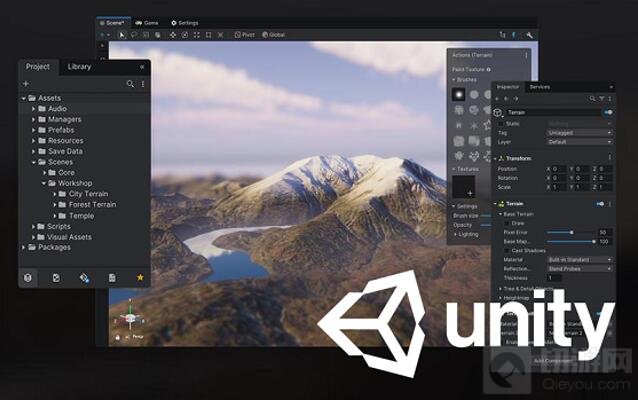Switch to the Library tab
The height and width of the screenshot is (400, 638).
pos(79,67)
